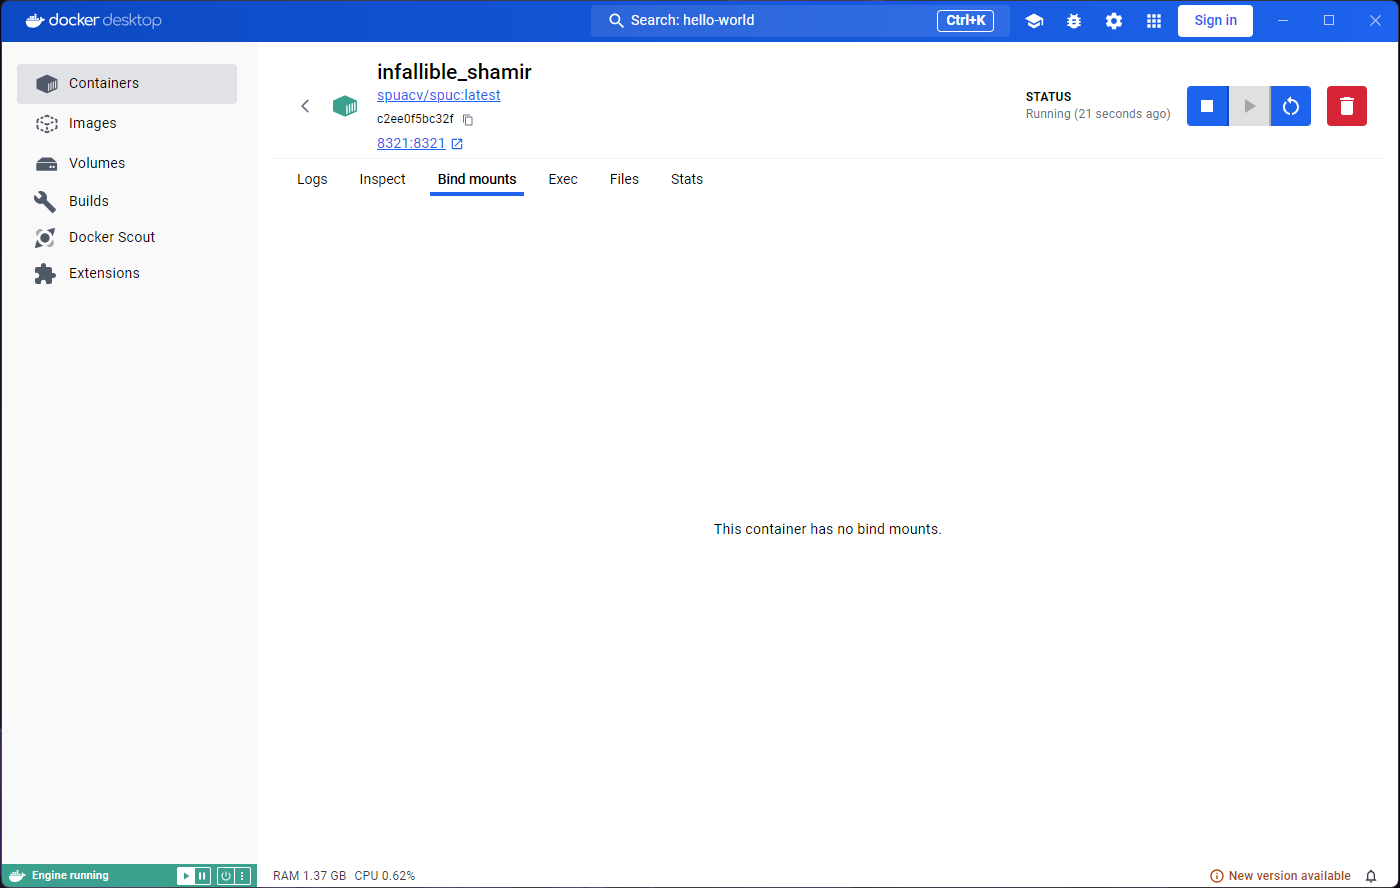Open the Troubleshoot bug icon

[1074, 21]
